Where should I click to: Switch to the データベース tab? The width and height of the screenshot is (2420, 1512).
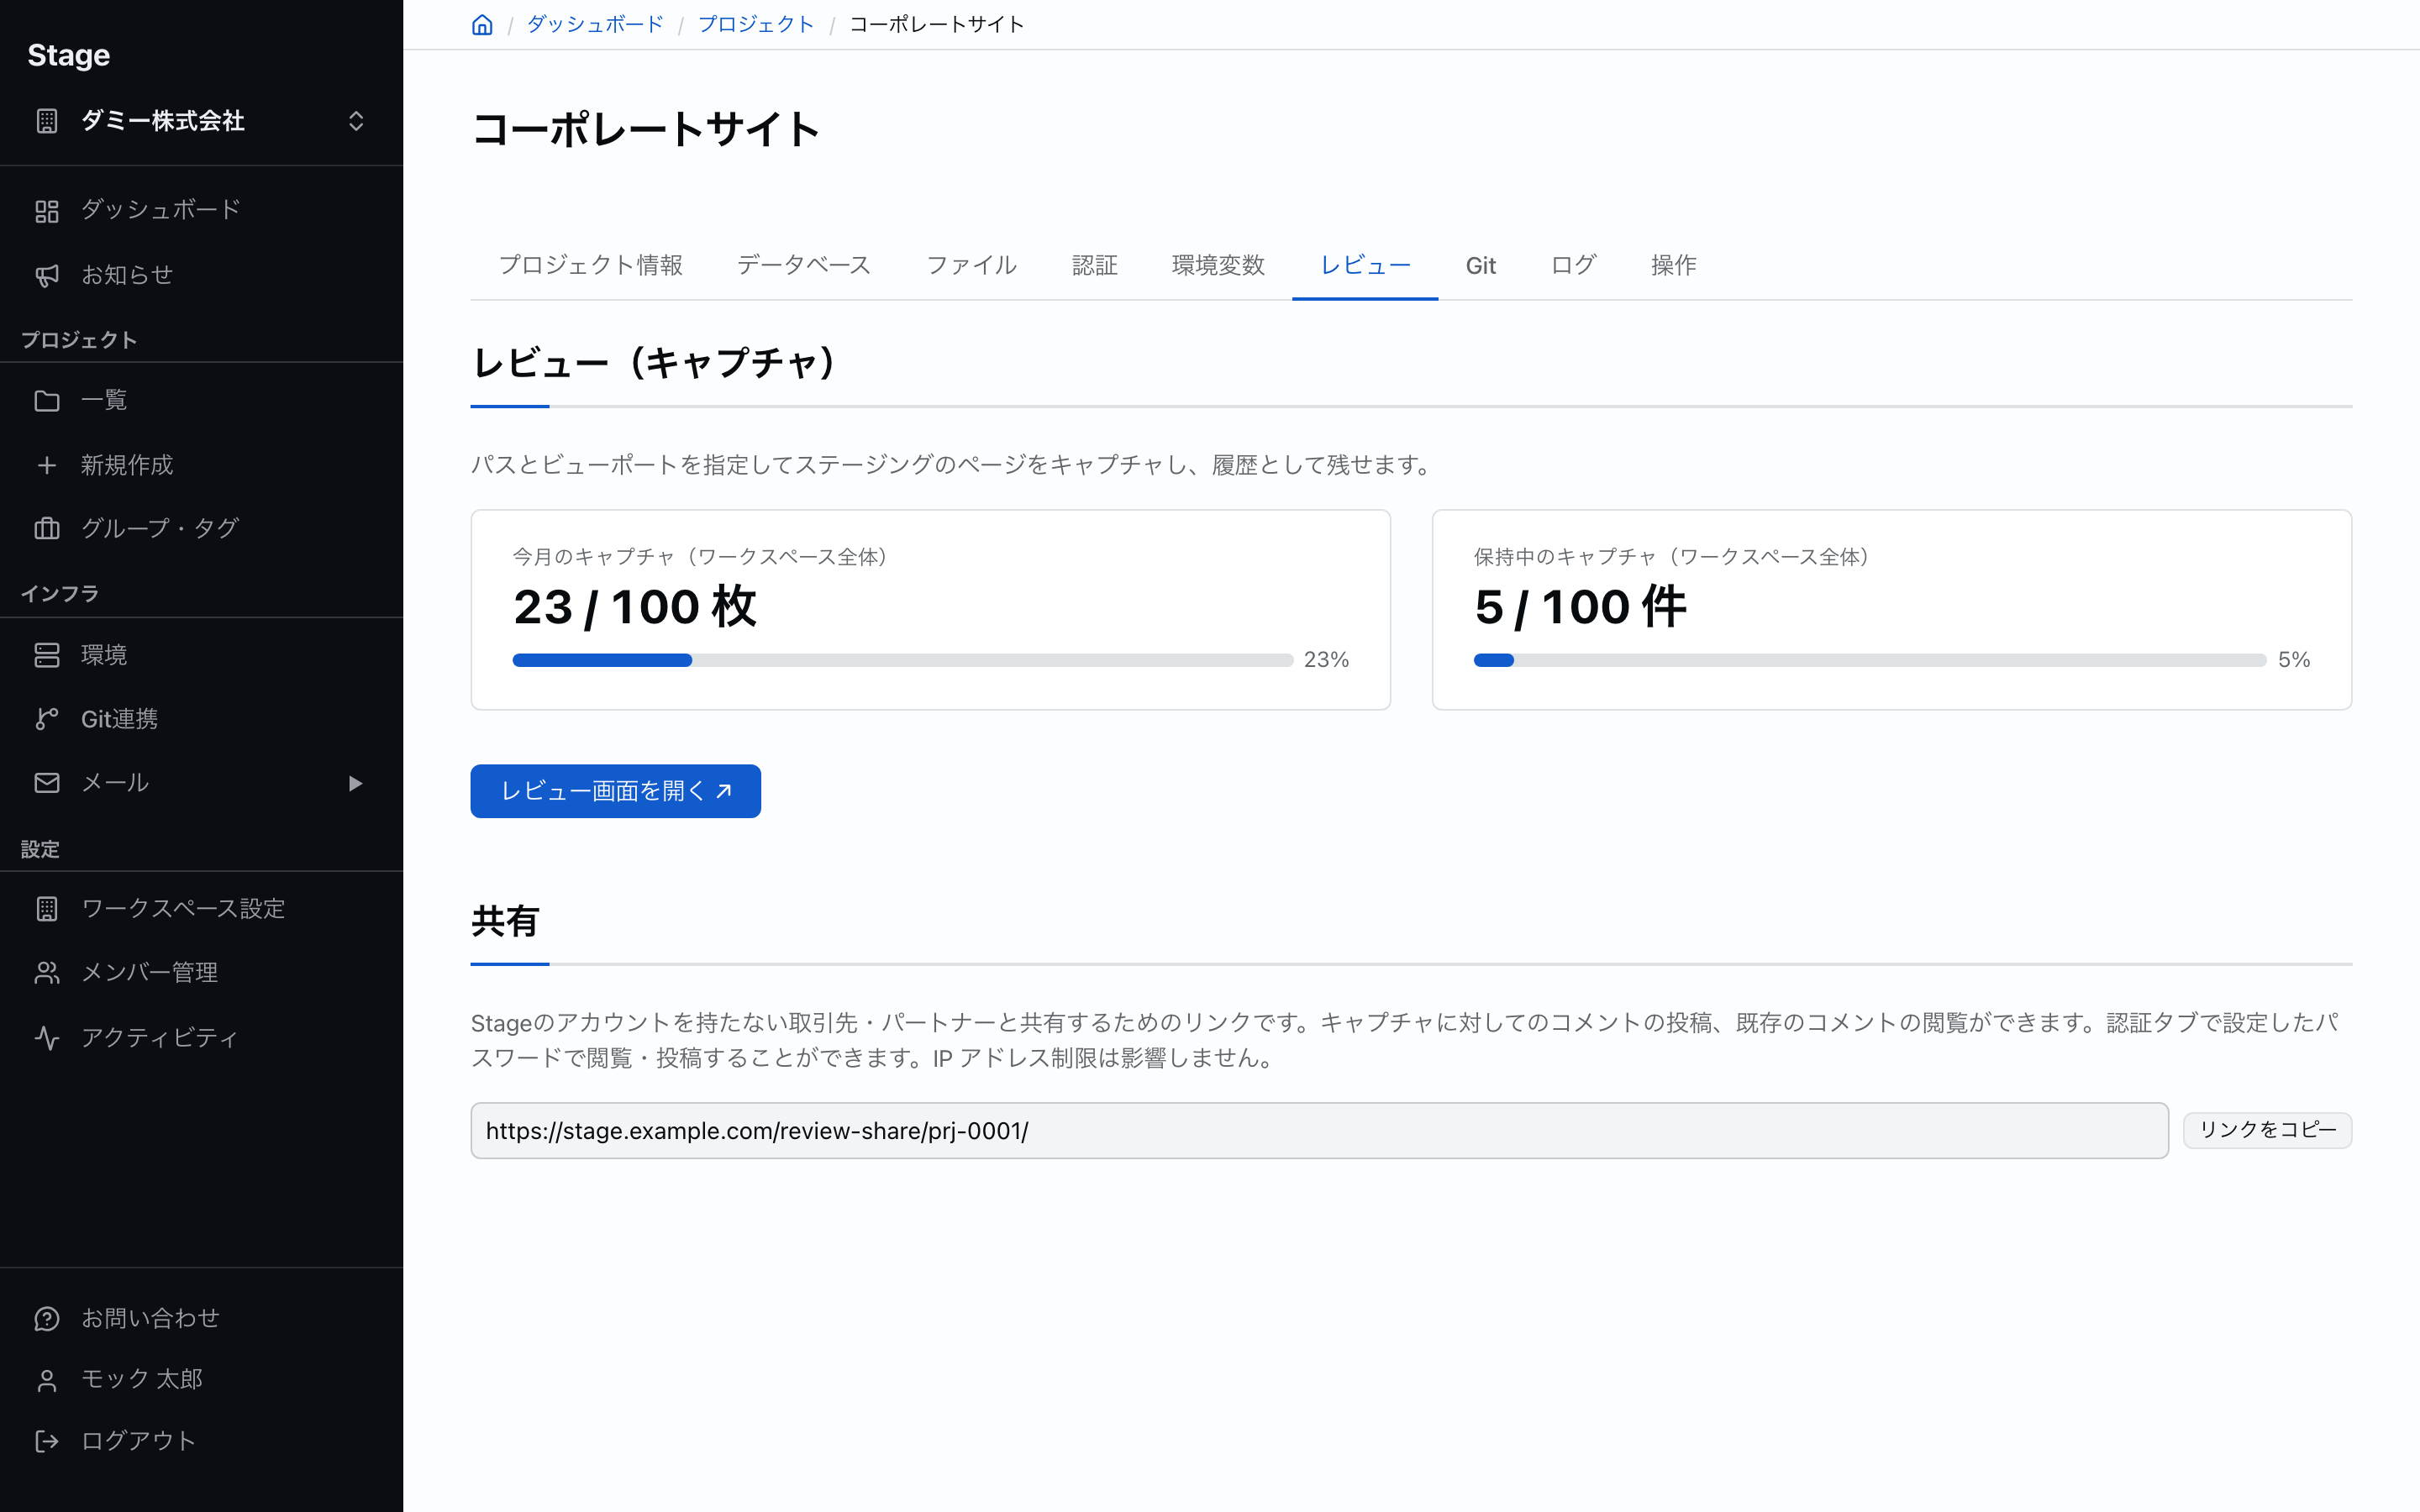point(804,265)
